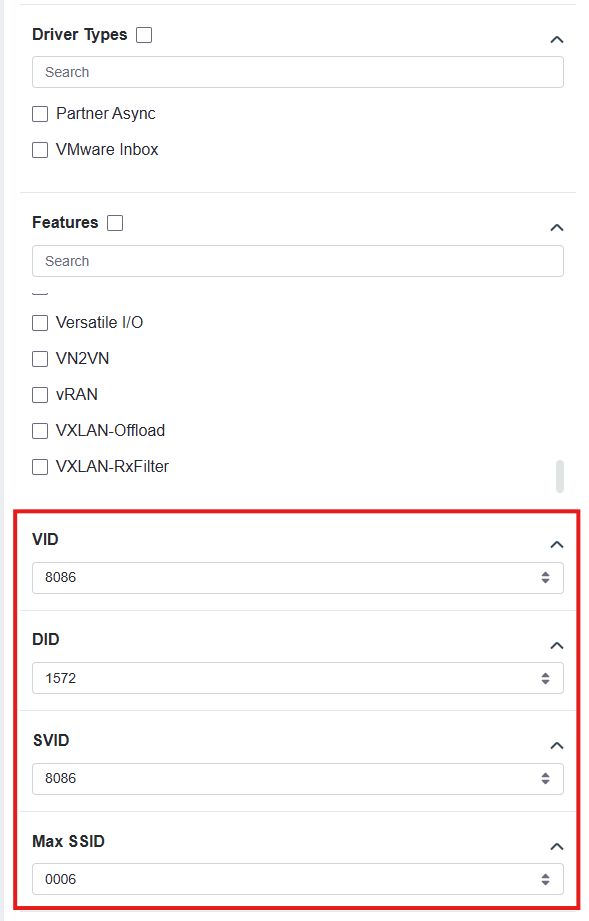Collapse the DID section
Screen dimensions: 589x921
pos(557,645)
